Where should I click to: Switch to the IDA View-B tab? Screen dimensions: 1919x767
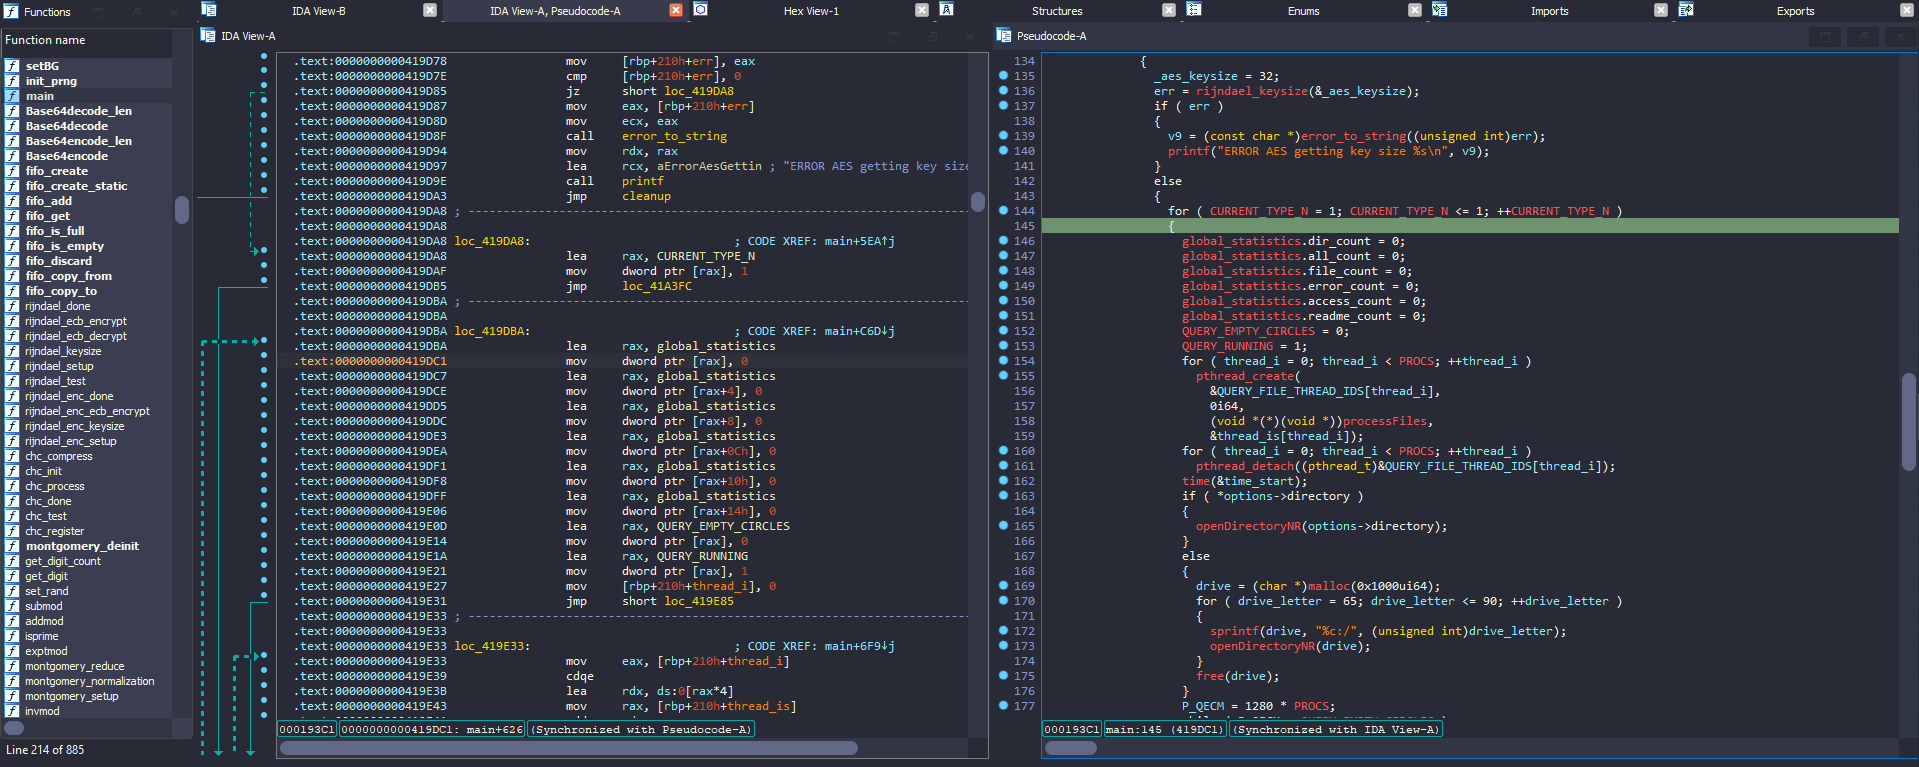click(x=319, y=11)
